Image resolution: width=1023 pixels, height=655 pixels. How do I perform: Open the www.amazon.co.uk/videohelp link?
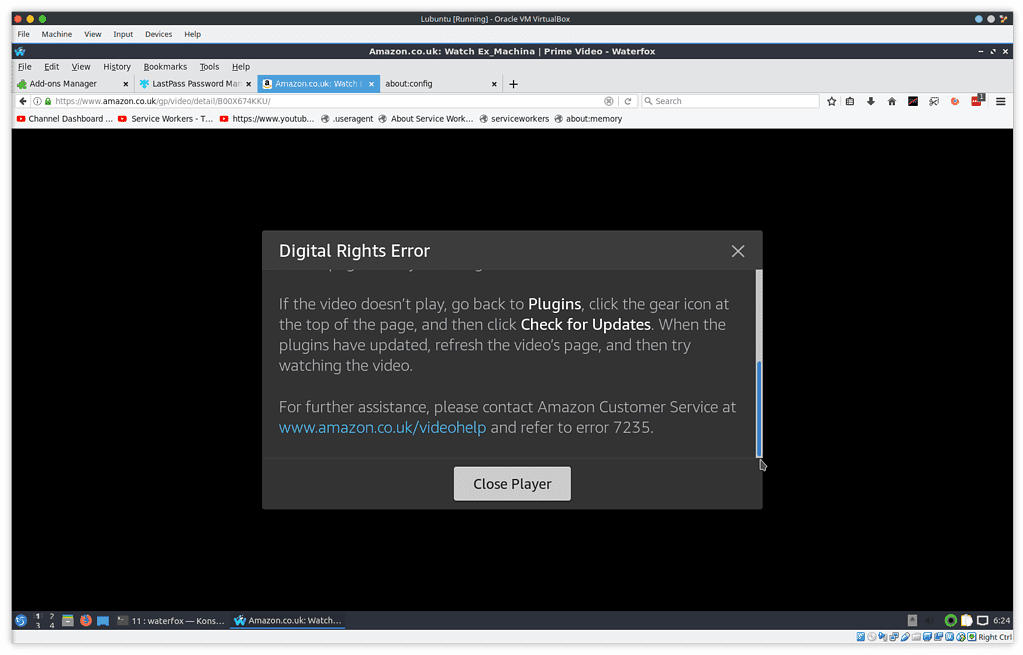tap(381, 427)
